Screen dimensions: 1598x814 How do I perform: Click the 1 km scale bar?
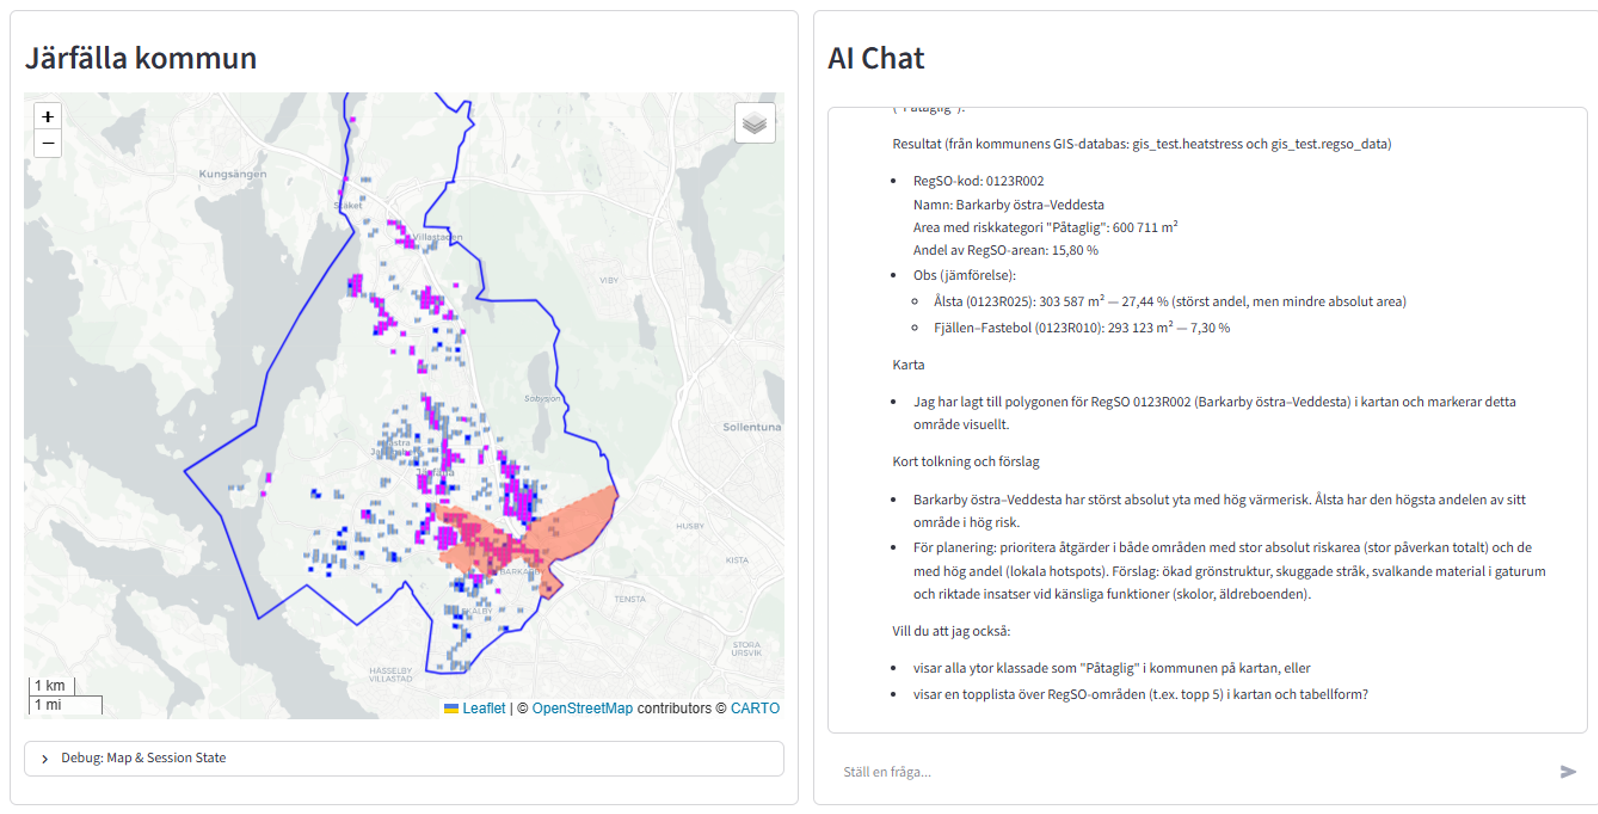click(51, 686)
